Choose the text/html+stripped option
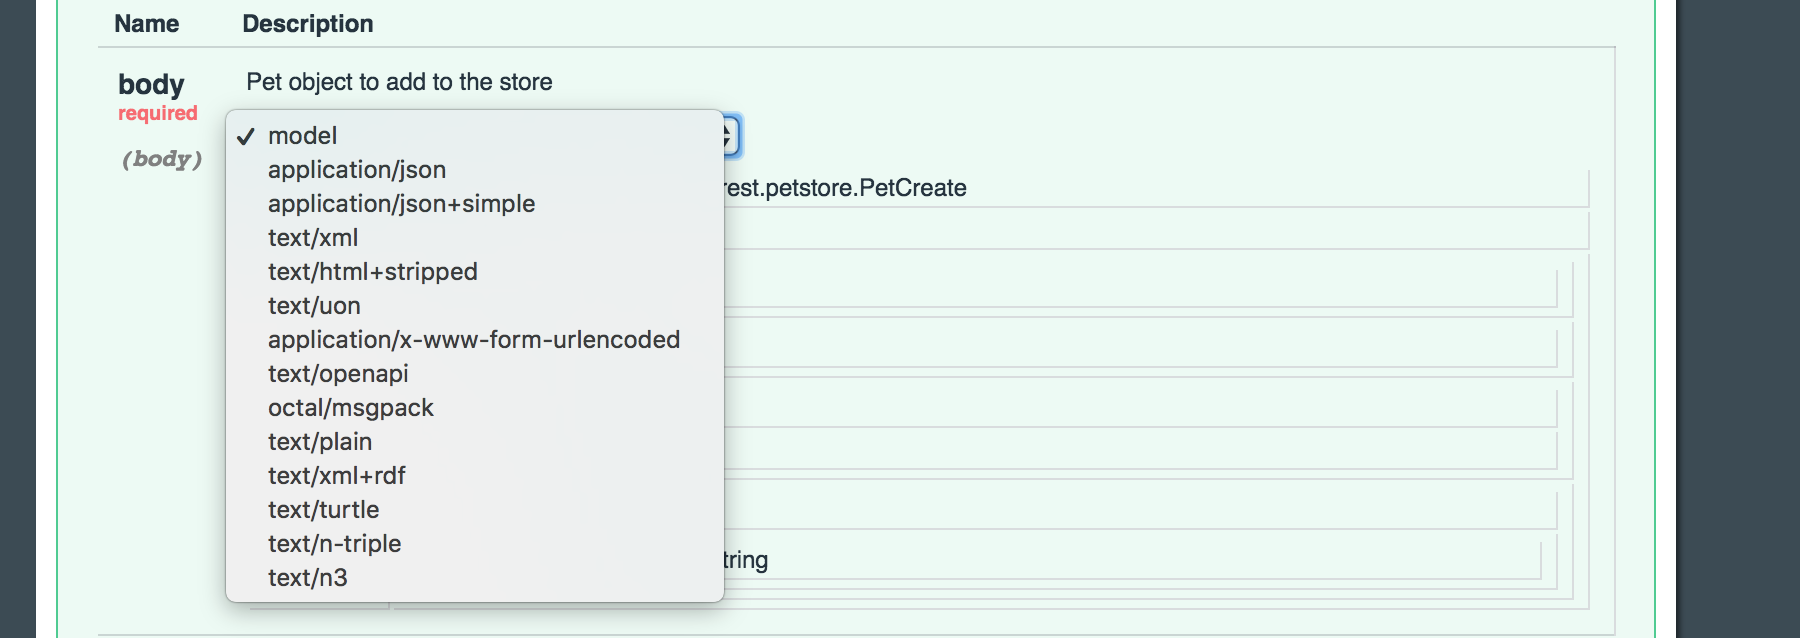The image size is (1800, 638). point(372,272)
